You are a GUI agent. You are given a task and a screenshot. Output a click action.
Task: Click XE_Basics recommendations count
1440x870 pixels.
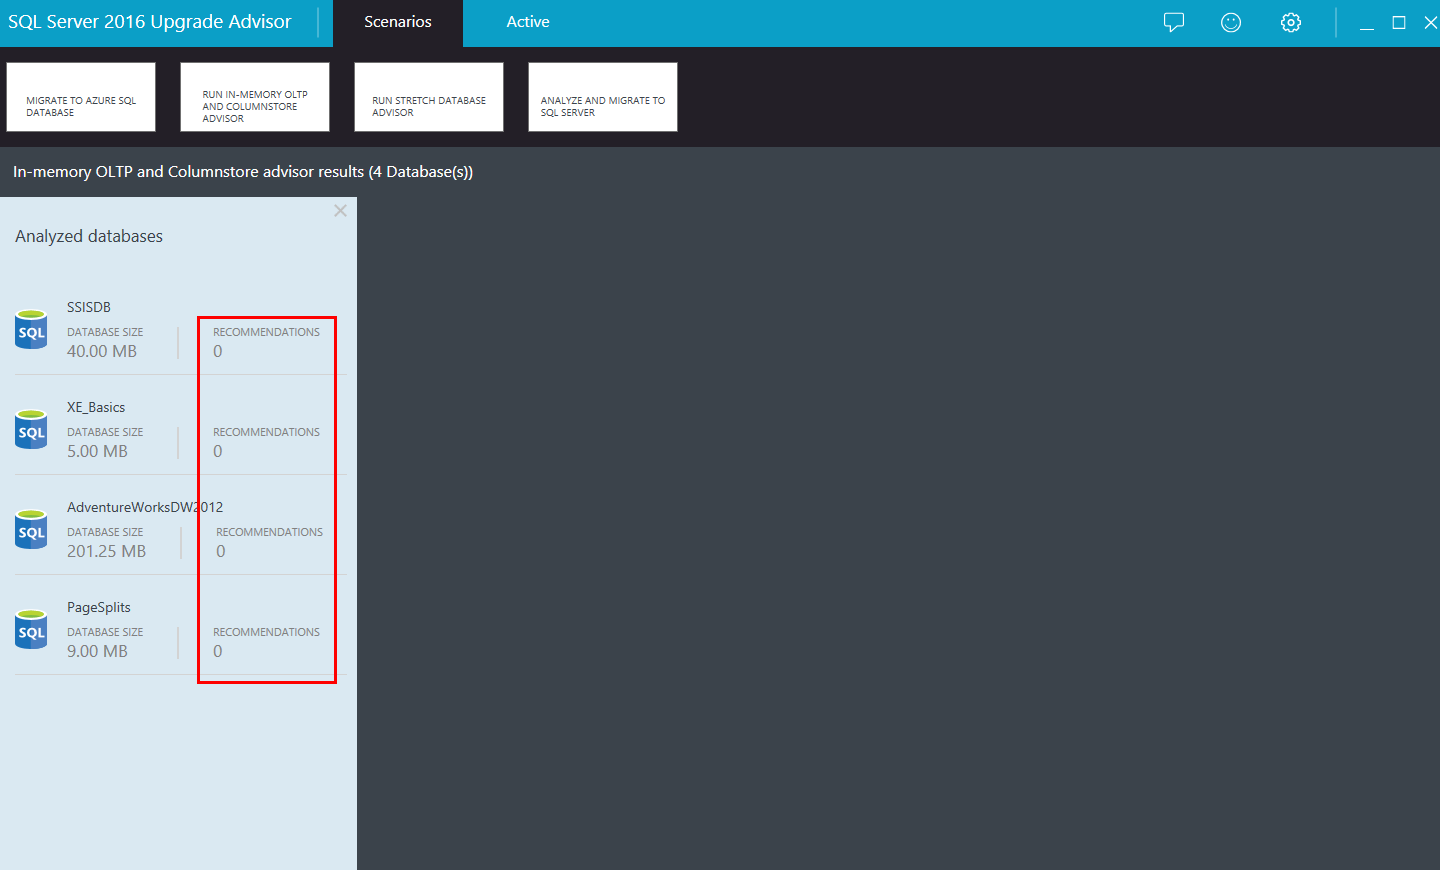pos(218,451)
